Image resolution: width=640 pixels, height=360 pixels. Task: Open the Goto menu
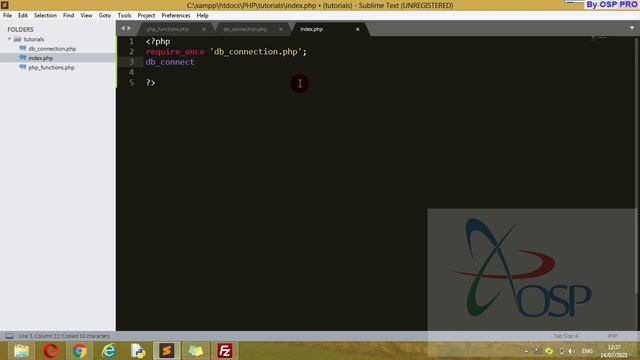tap(105, 16)
